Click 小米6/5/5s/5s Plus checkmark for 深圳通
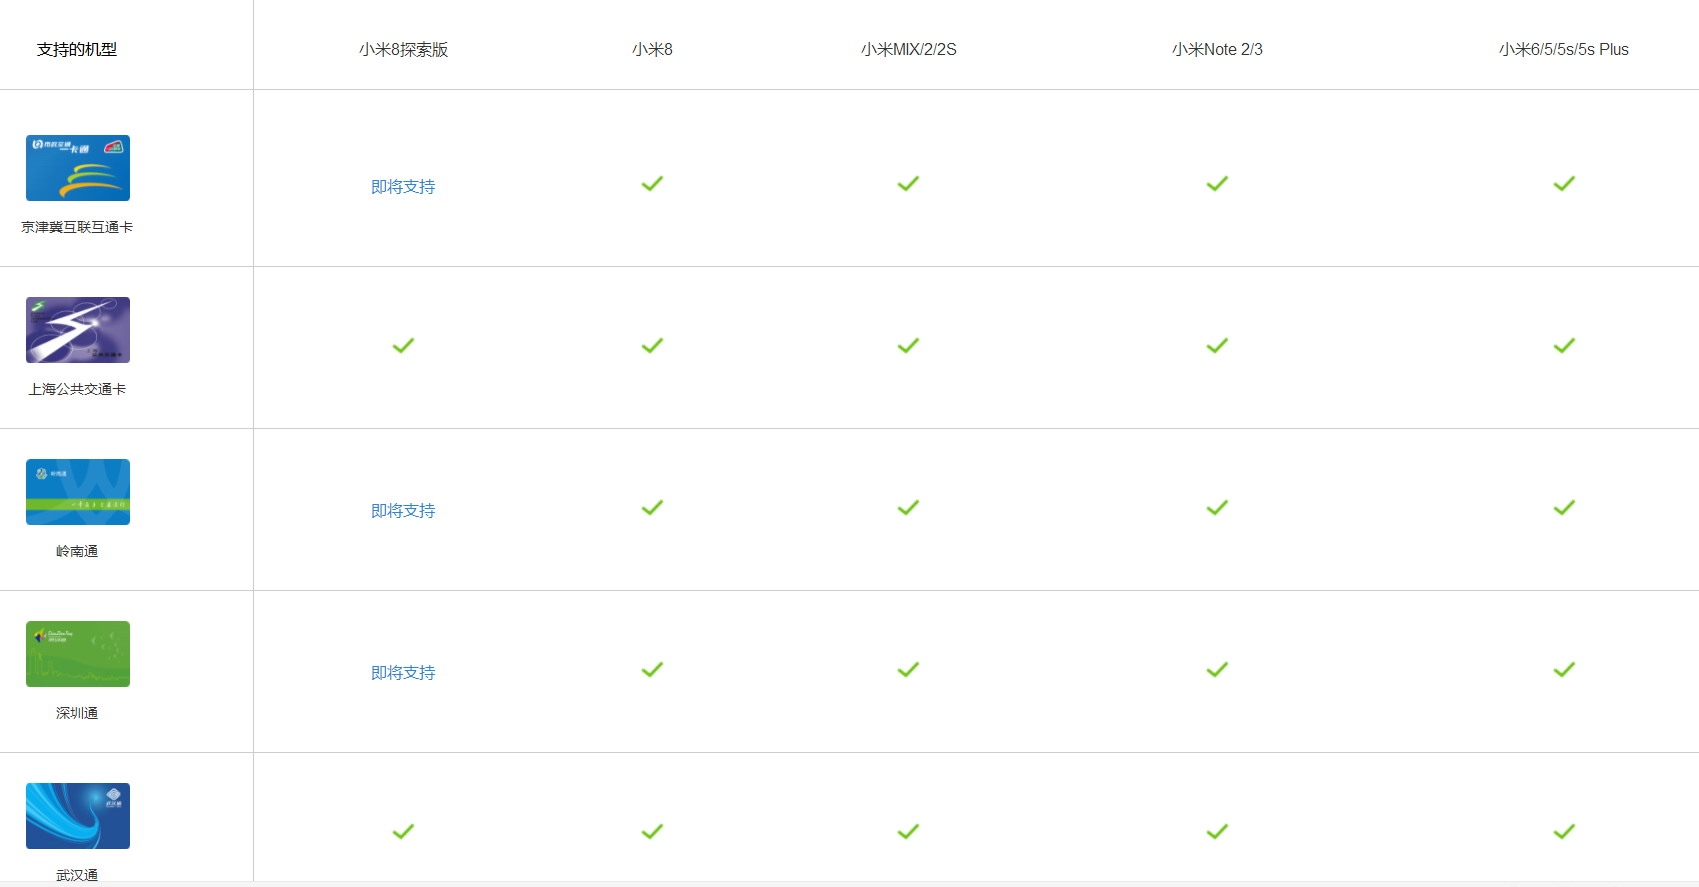 coord(1564,670)
